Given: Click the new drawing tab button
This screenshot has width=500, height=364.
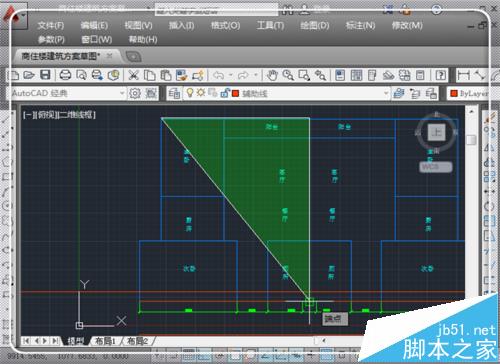Looking at the screenshot, I should [x=134, y=56].
